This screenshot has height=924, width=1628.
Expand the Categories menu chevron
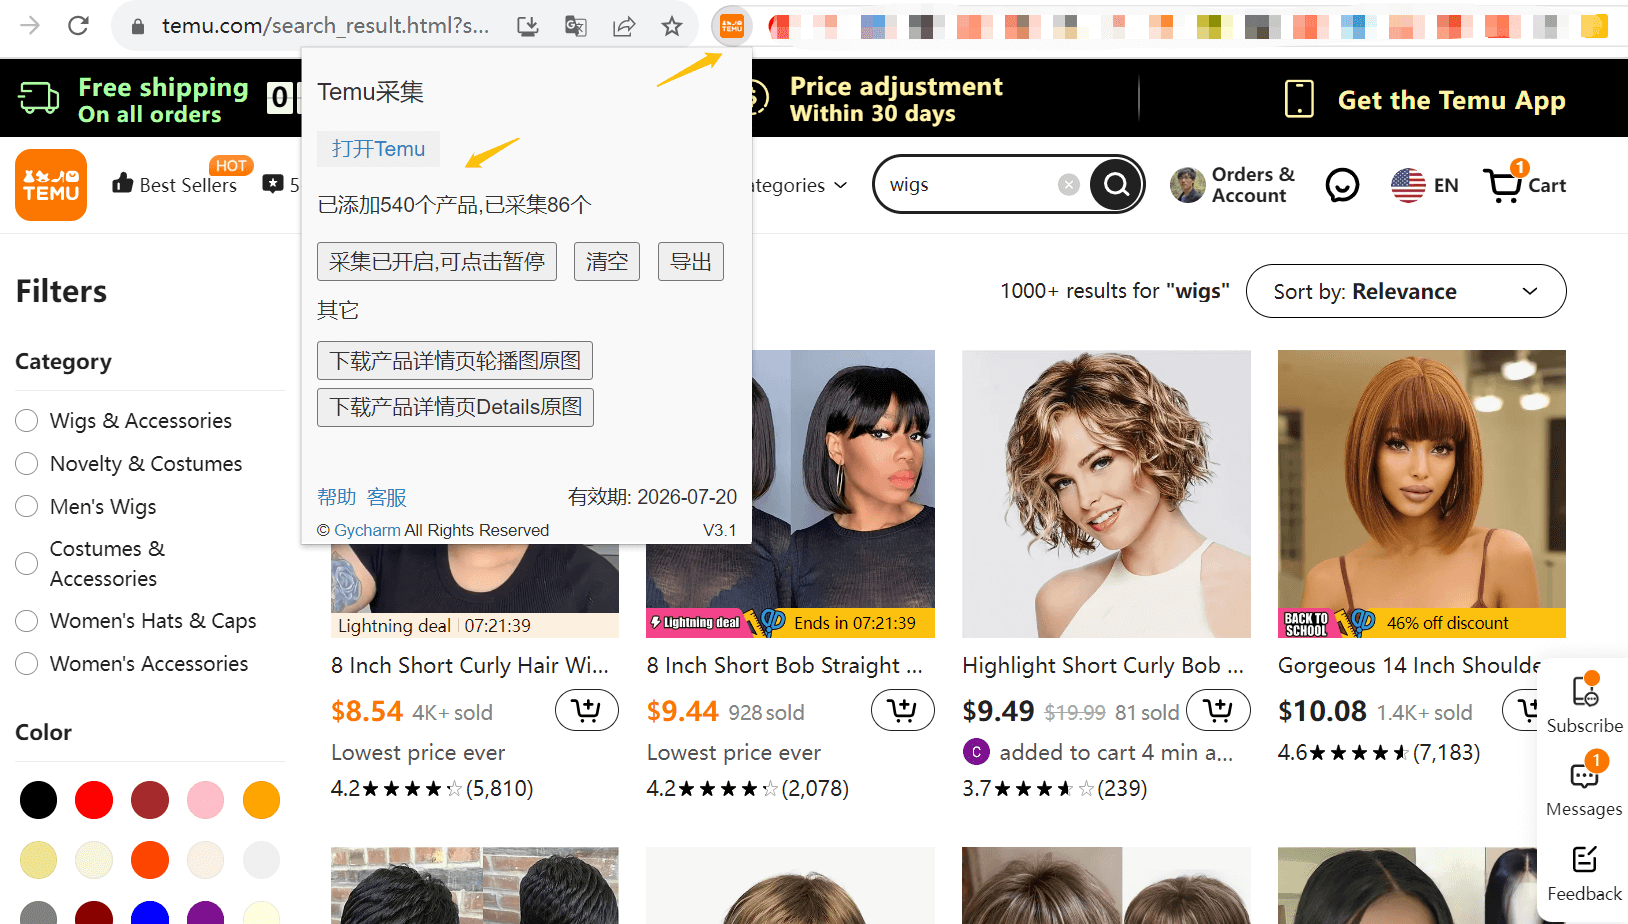[x=841, y=185]
